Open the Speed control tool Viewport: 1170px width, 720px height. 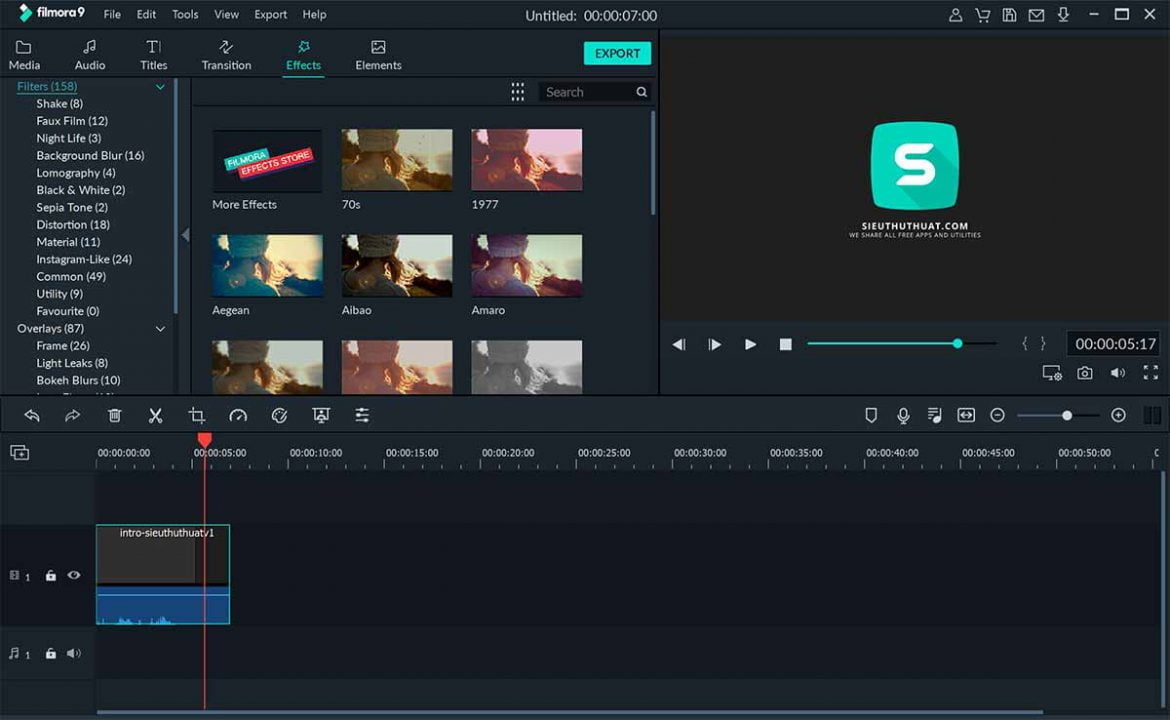click(x=238, y=414)
